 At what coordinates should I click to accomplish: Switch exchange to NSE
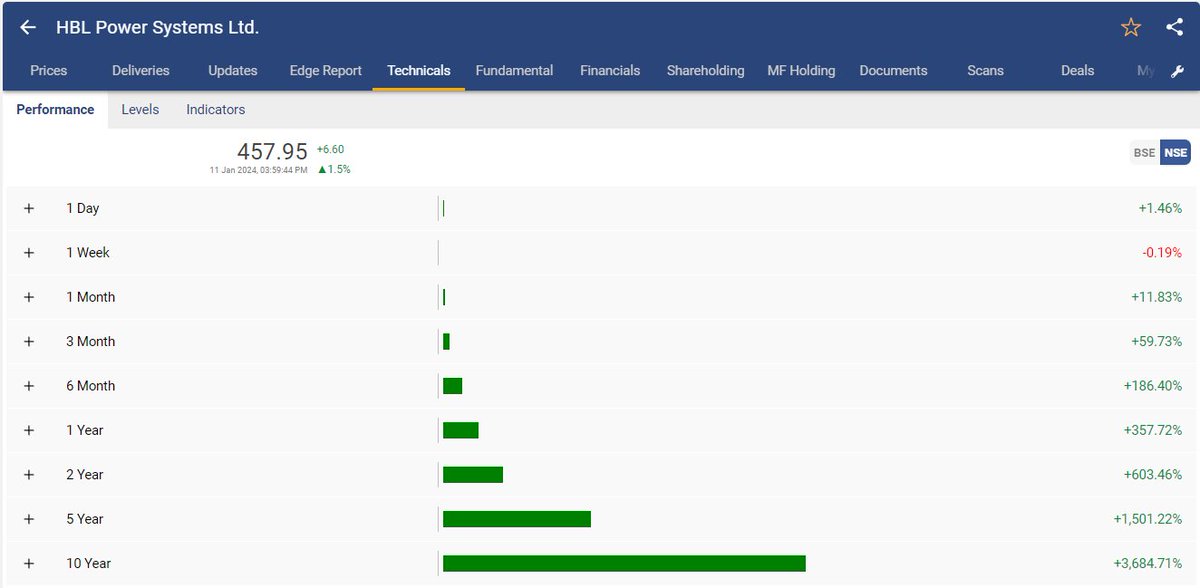[x=1176, y=153]
